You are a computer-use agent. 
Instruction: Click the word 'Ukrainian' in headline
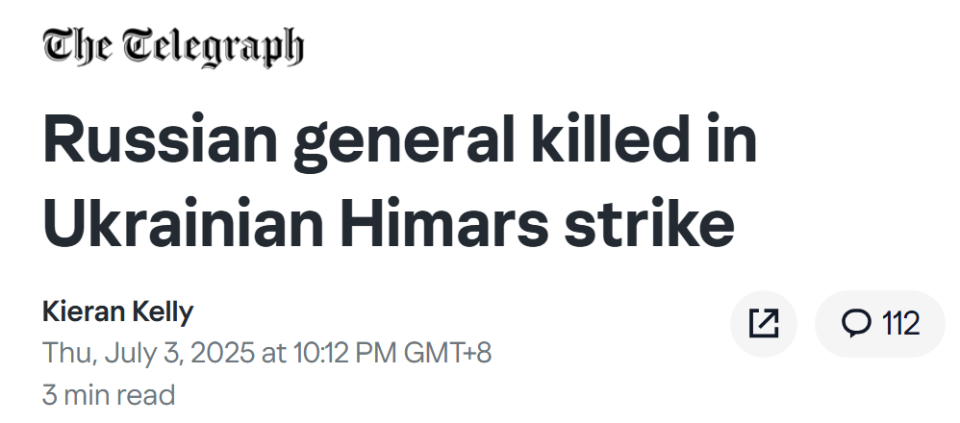tap(183, 222)
